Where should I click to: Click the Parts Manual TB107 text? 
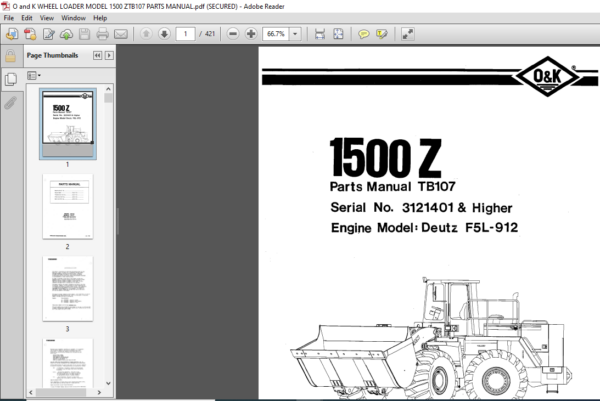(x=393, y=187)
